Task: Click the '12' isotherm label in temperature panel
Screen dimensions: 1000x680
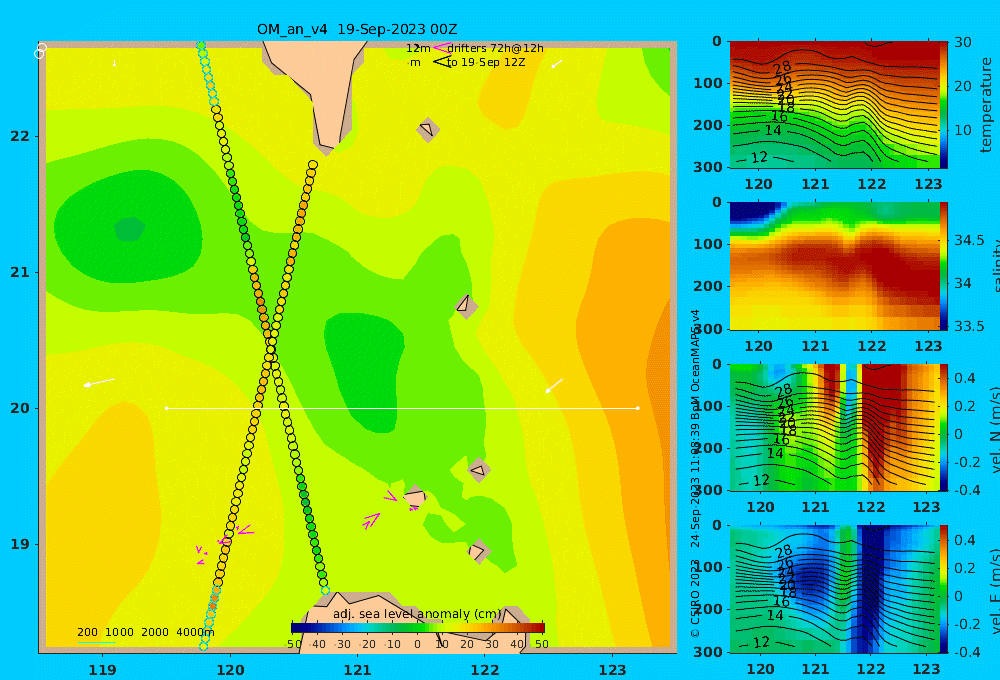Action: click(759, 157)
